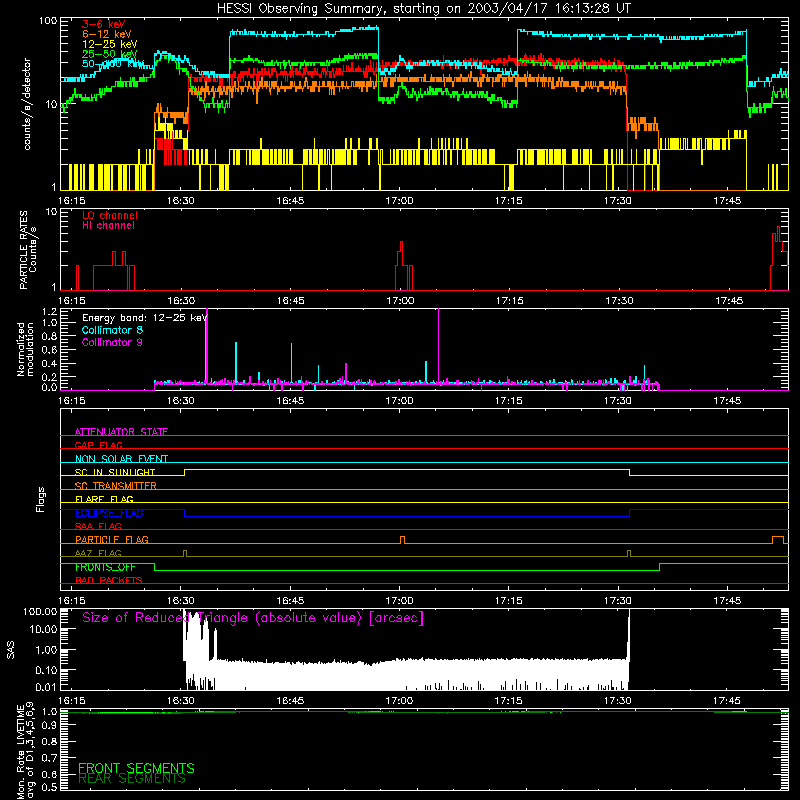Click the counts/s/detector axis label
This screenshot has width=800, height=800.
pyautogui.click(x=27, y=104)
